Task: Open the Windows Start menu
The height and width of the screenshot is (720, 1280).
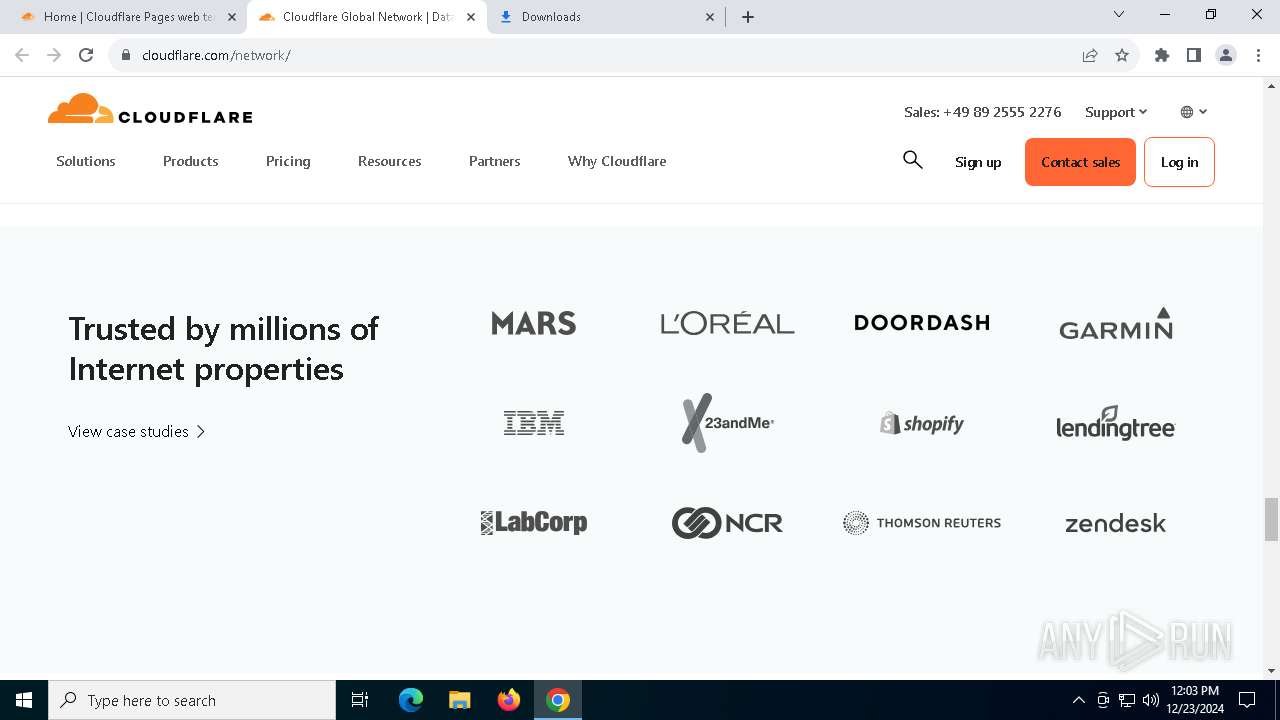Action: [24, 700]
